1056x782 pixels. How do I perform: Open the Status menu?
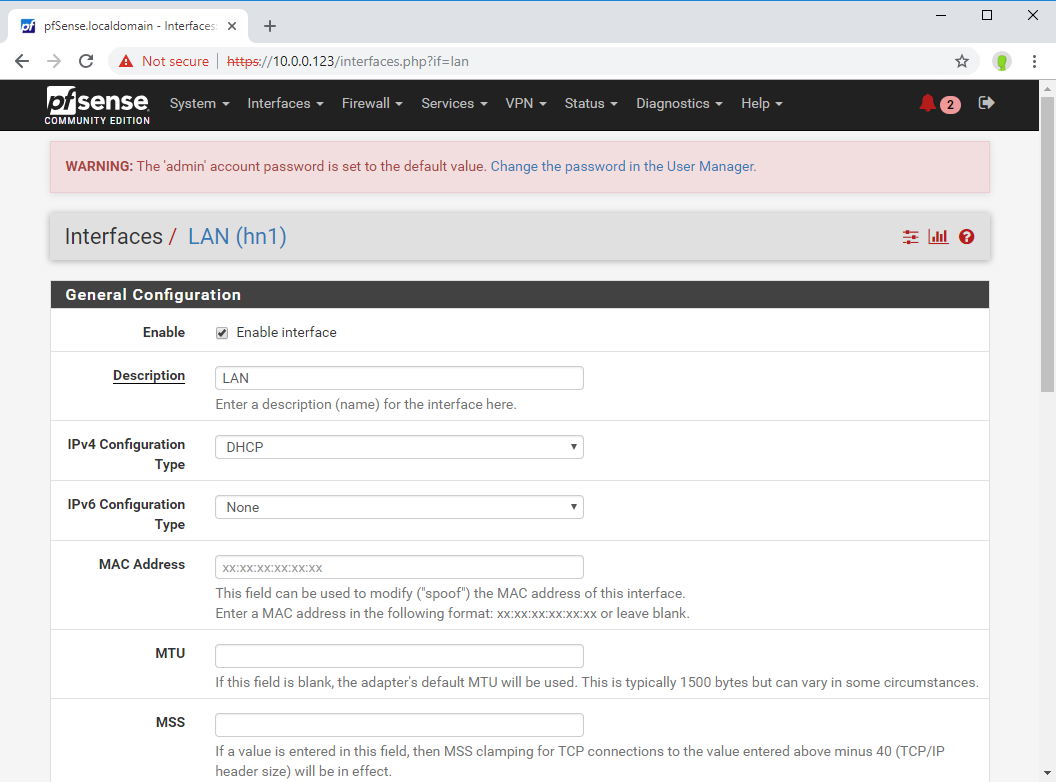[591, 104]
